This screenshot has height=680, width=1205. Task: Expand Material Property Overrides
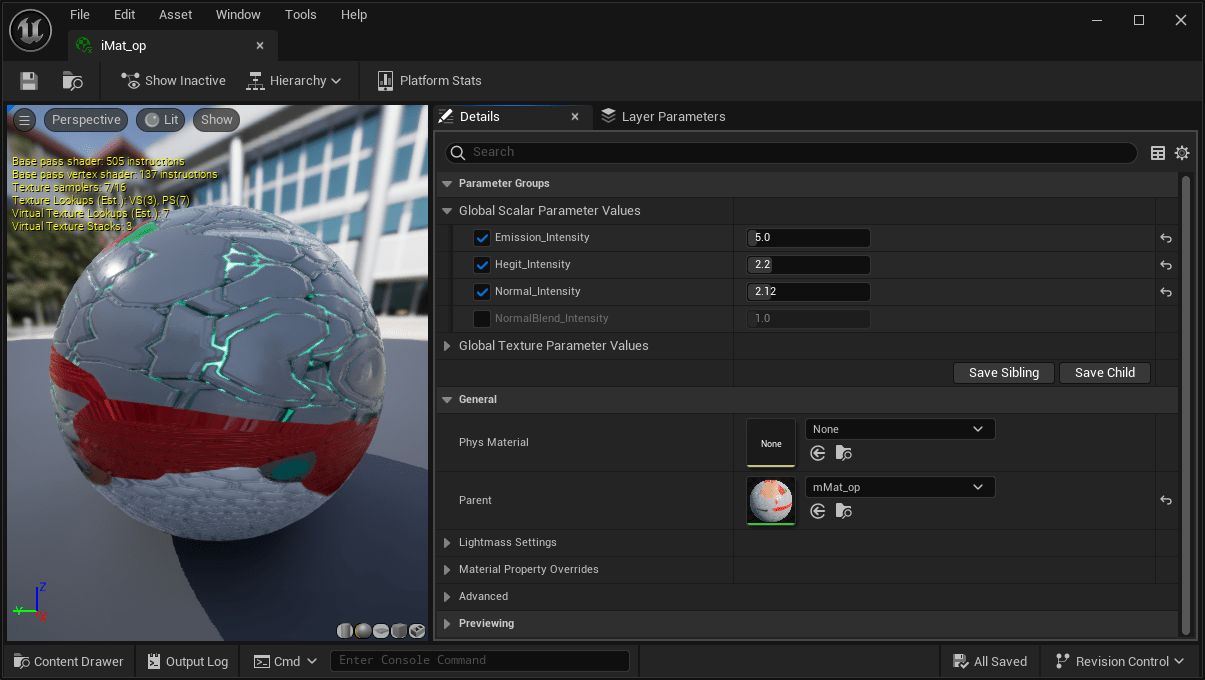[447, 570]
